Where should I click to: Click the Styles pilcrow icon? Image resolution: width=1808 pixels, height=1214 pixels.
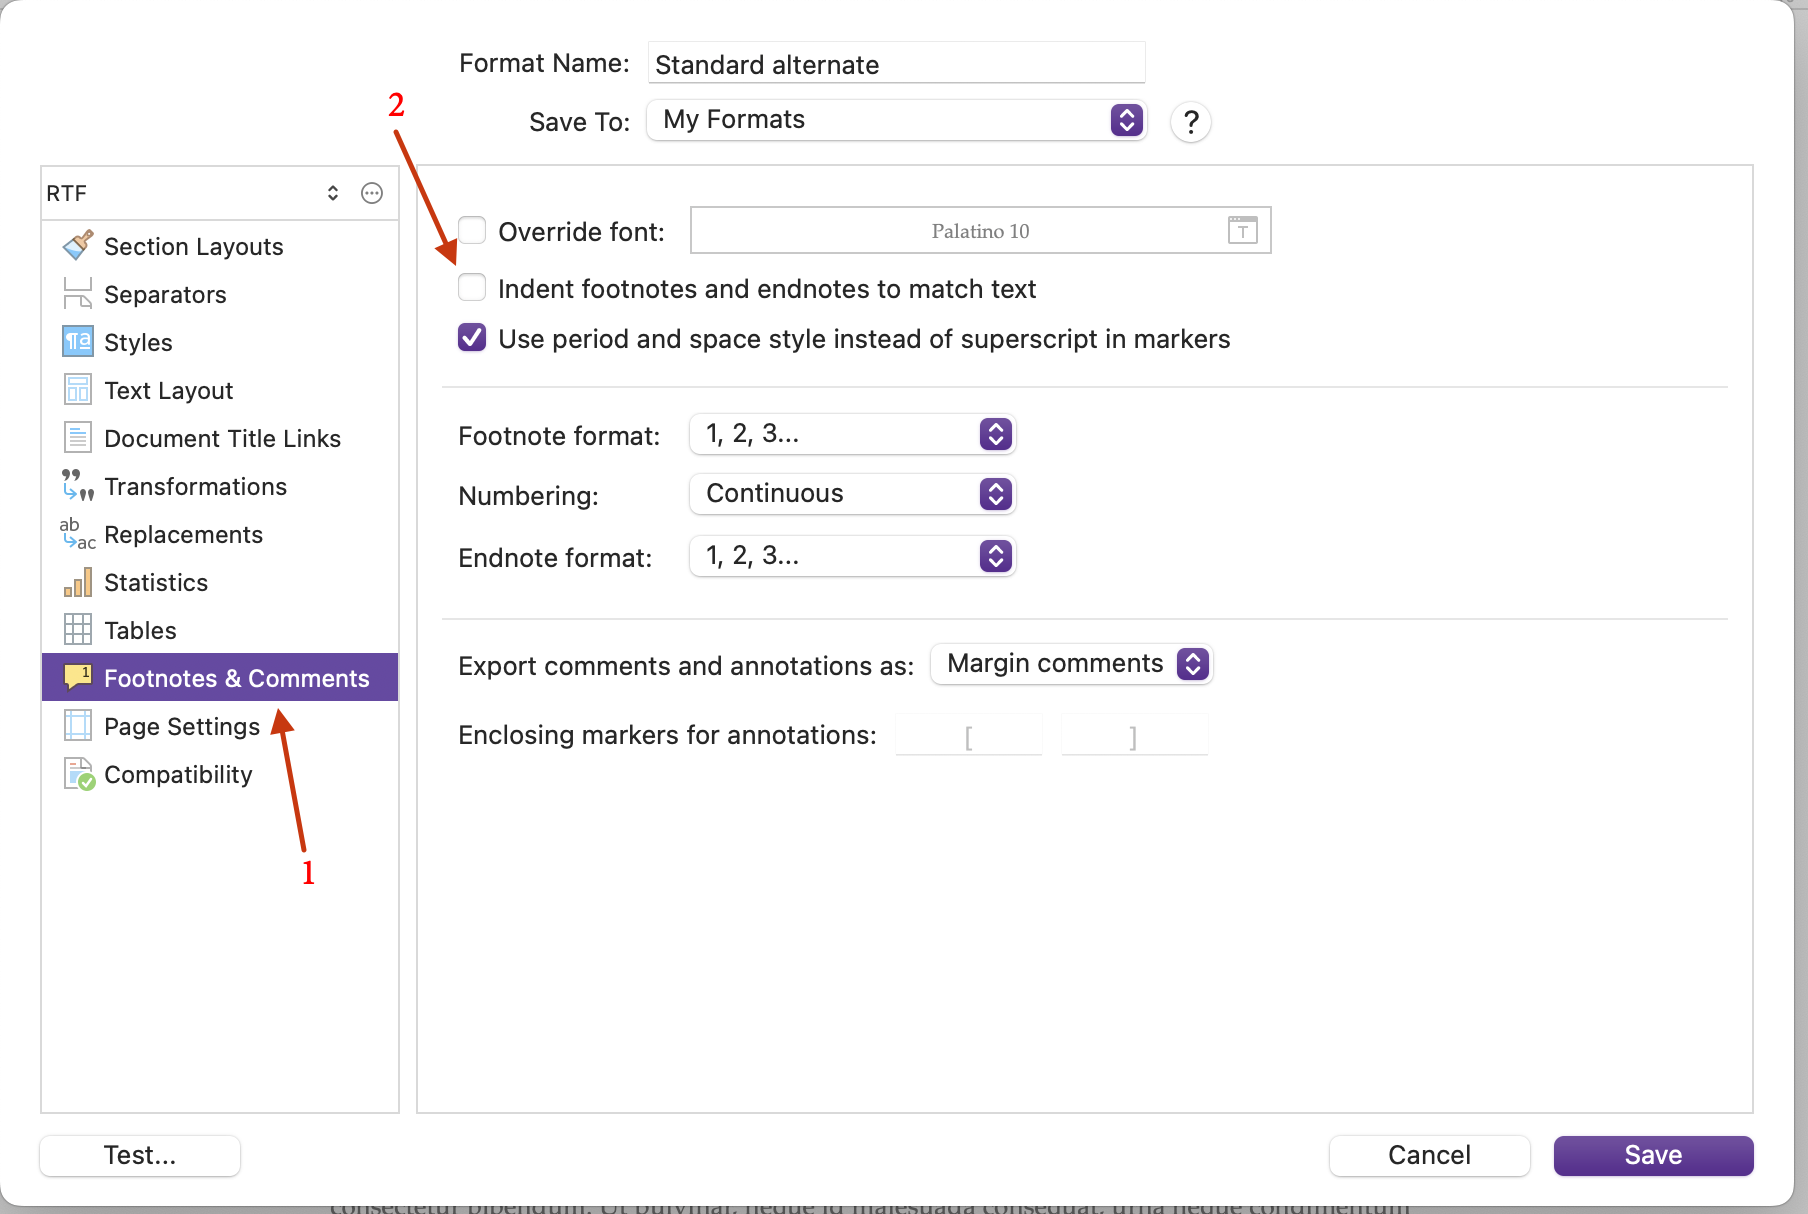[78, 341]
